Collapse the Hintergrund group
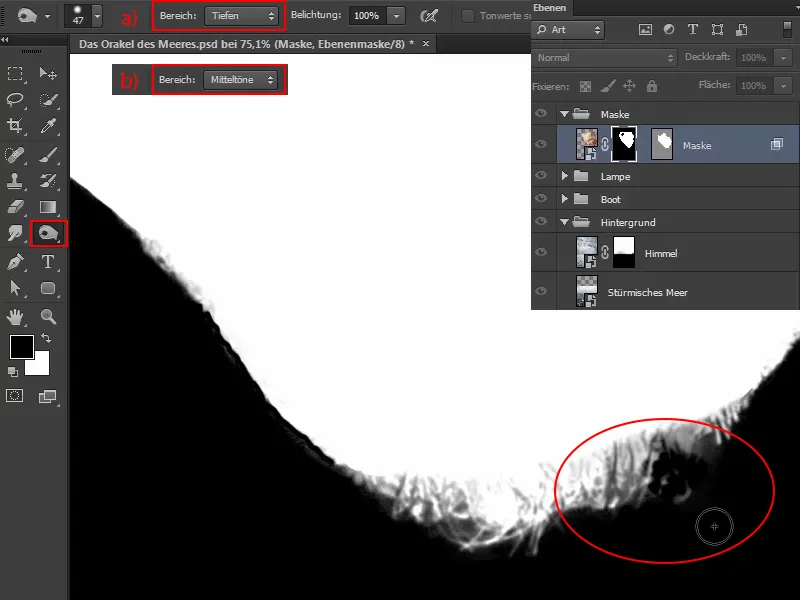This screenshot has height=600, width=800. coord(564,222)
